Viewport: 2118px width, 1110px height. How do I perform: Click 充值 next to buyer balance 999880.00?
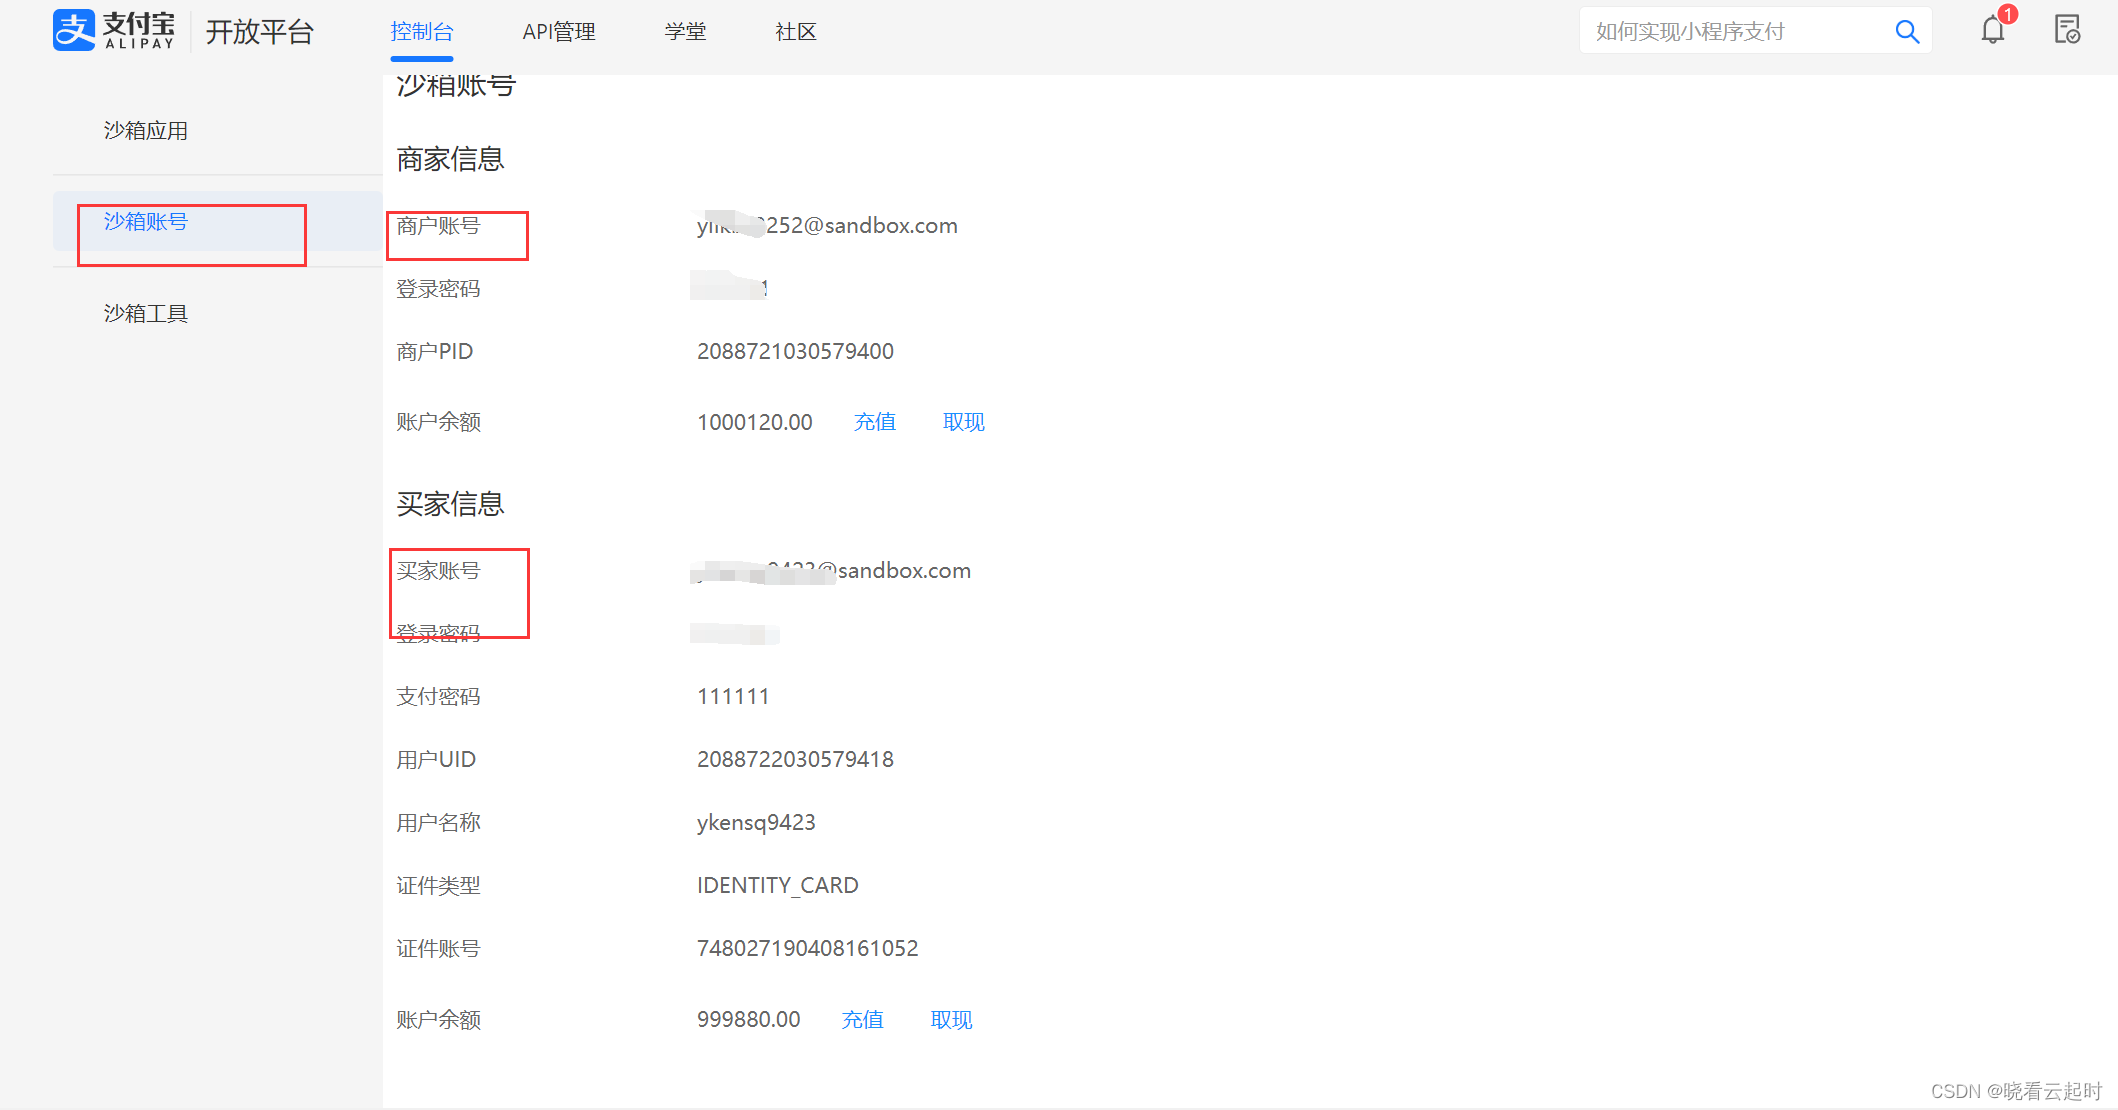click(863, 1020)
